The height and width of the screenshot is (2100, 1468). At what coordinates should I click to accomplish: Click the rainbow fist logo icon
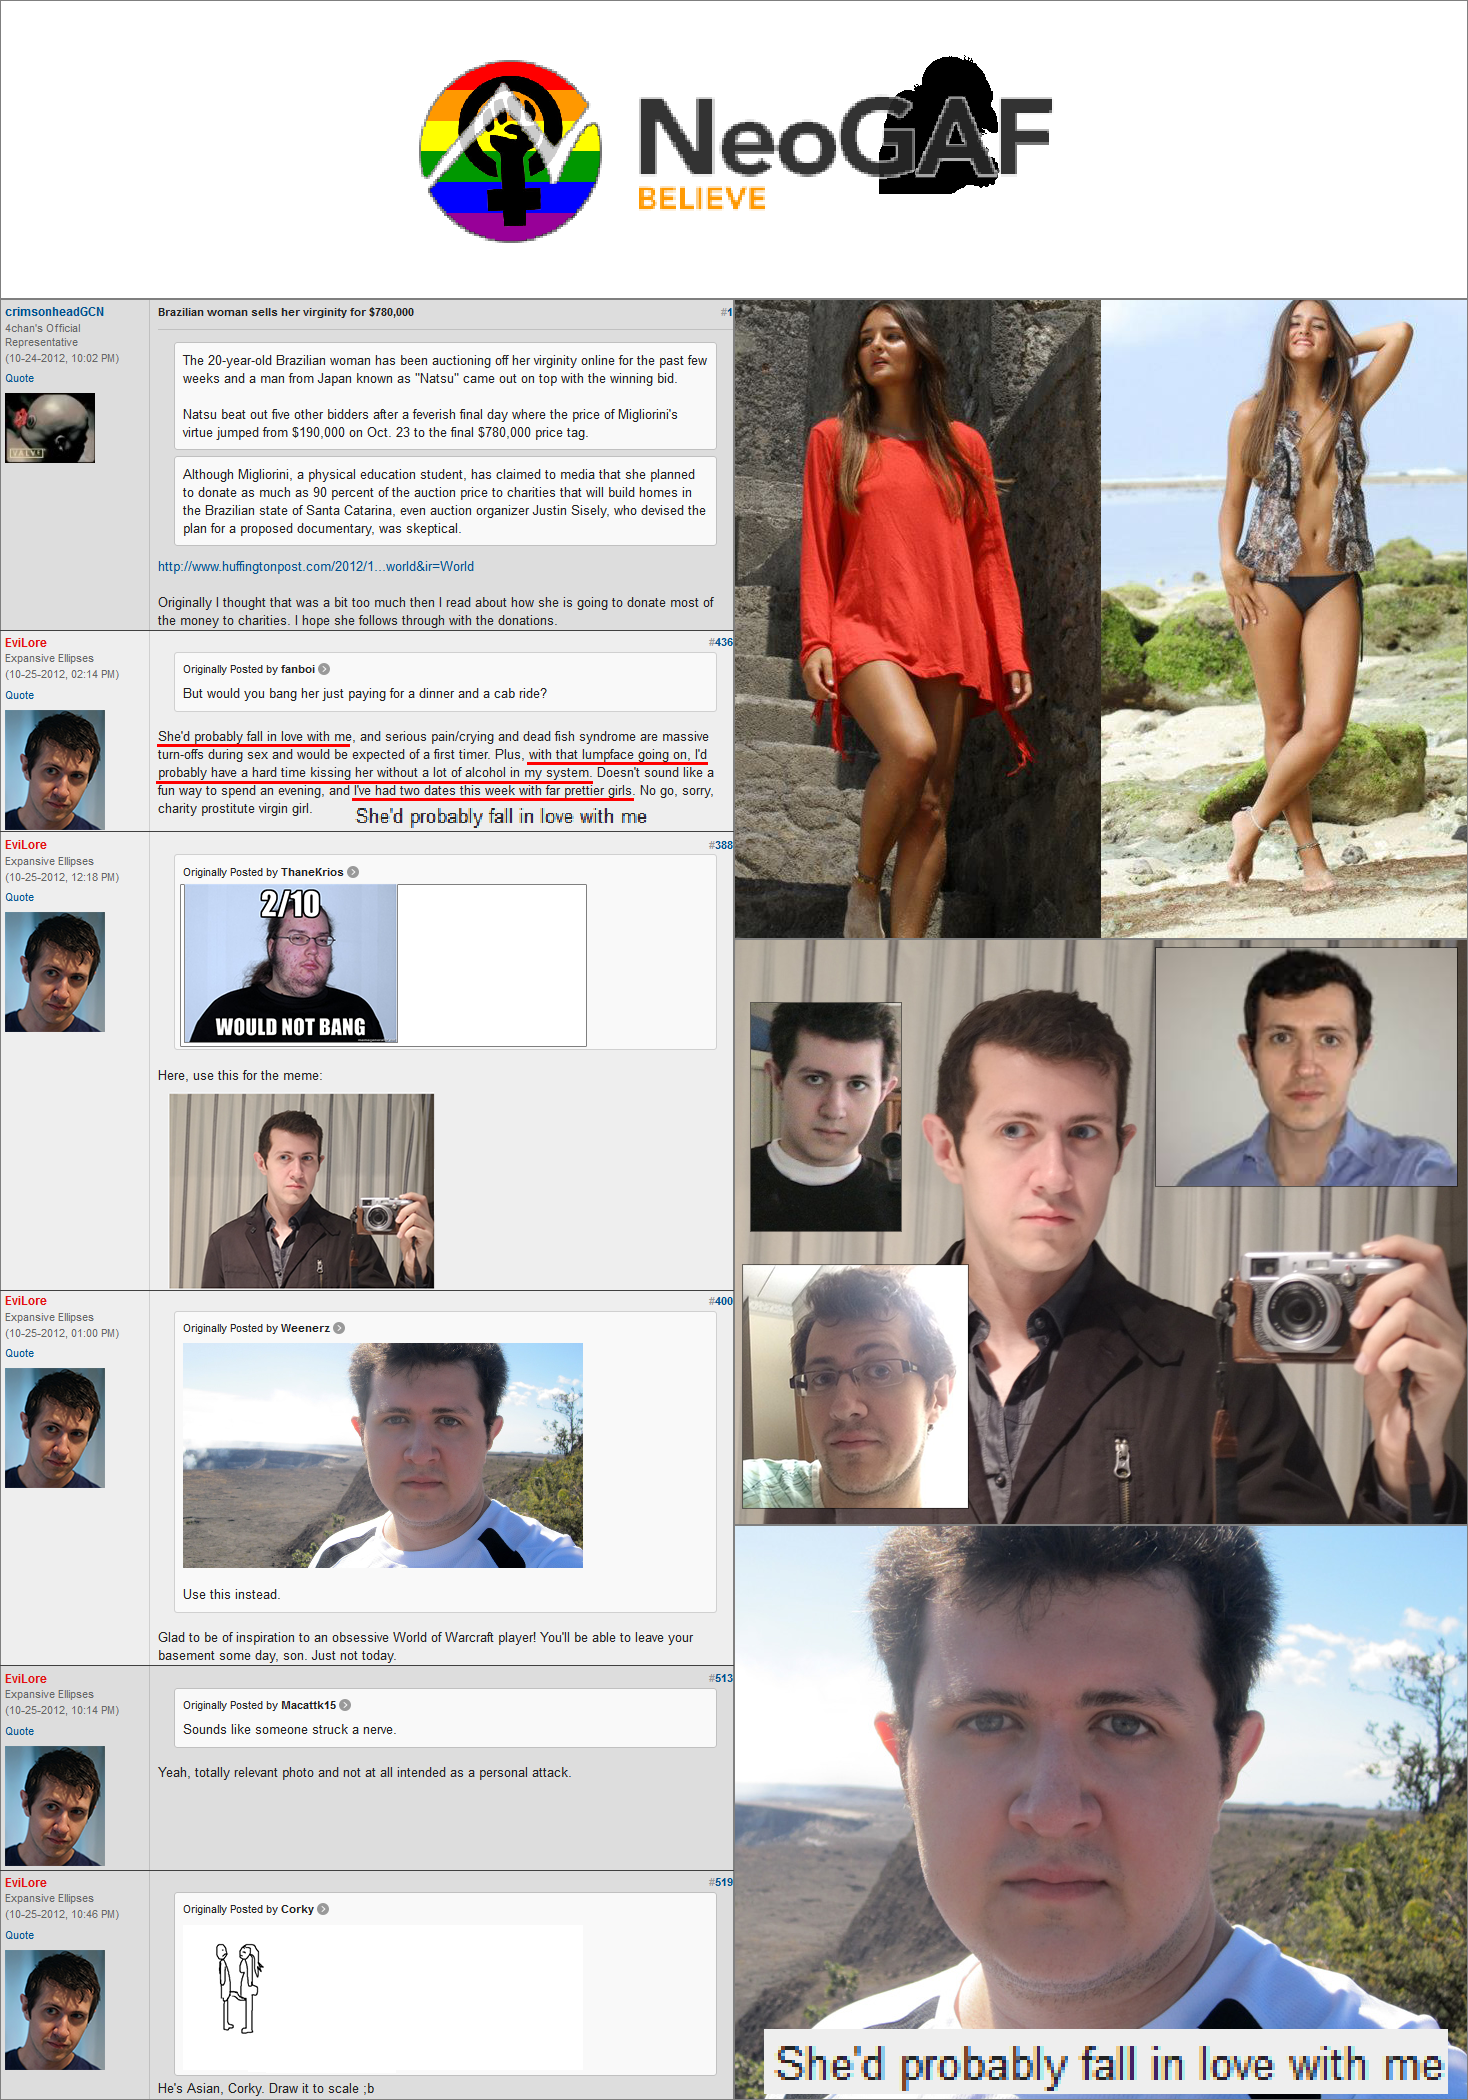[510, 150]
